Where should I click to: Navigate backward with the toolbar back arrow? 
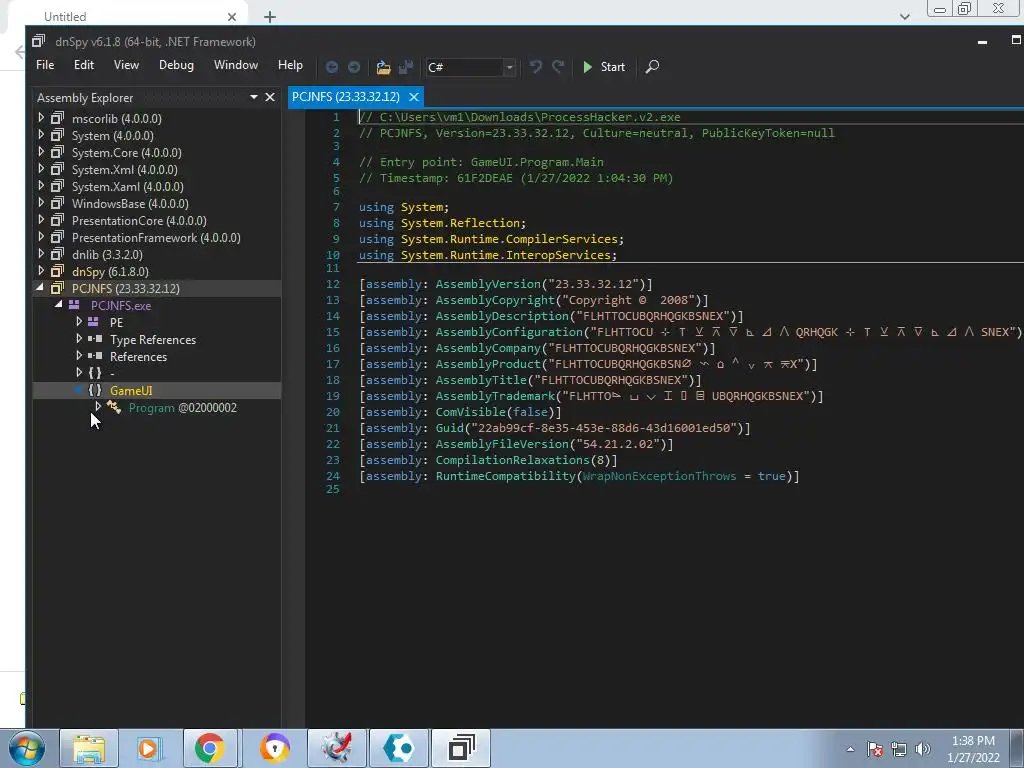332,67
